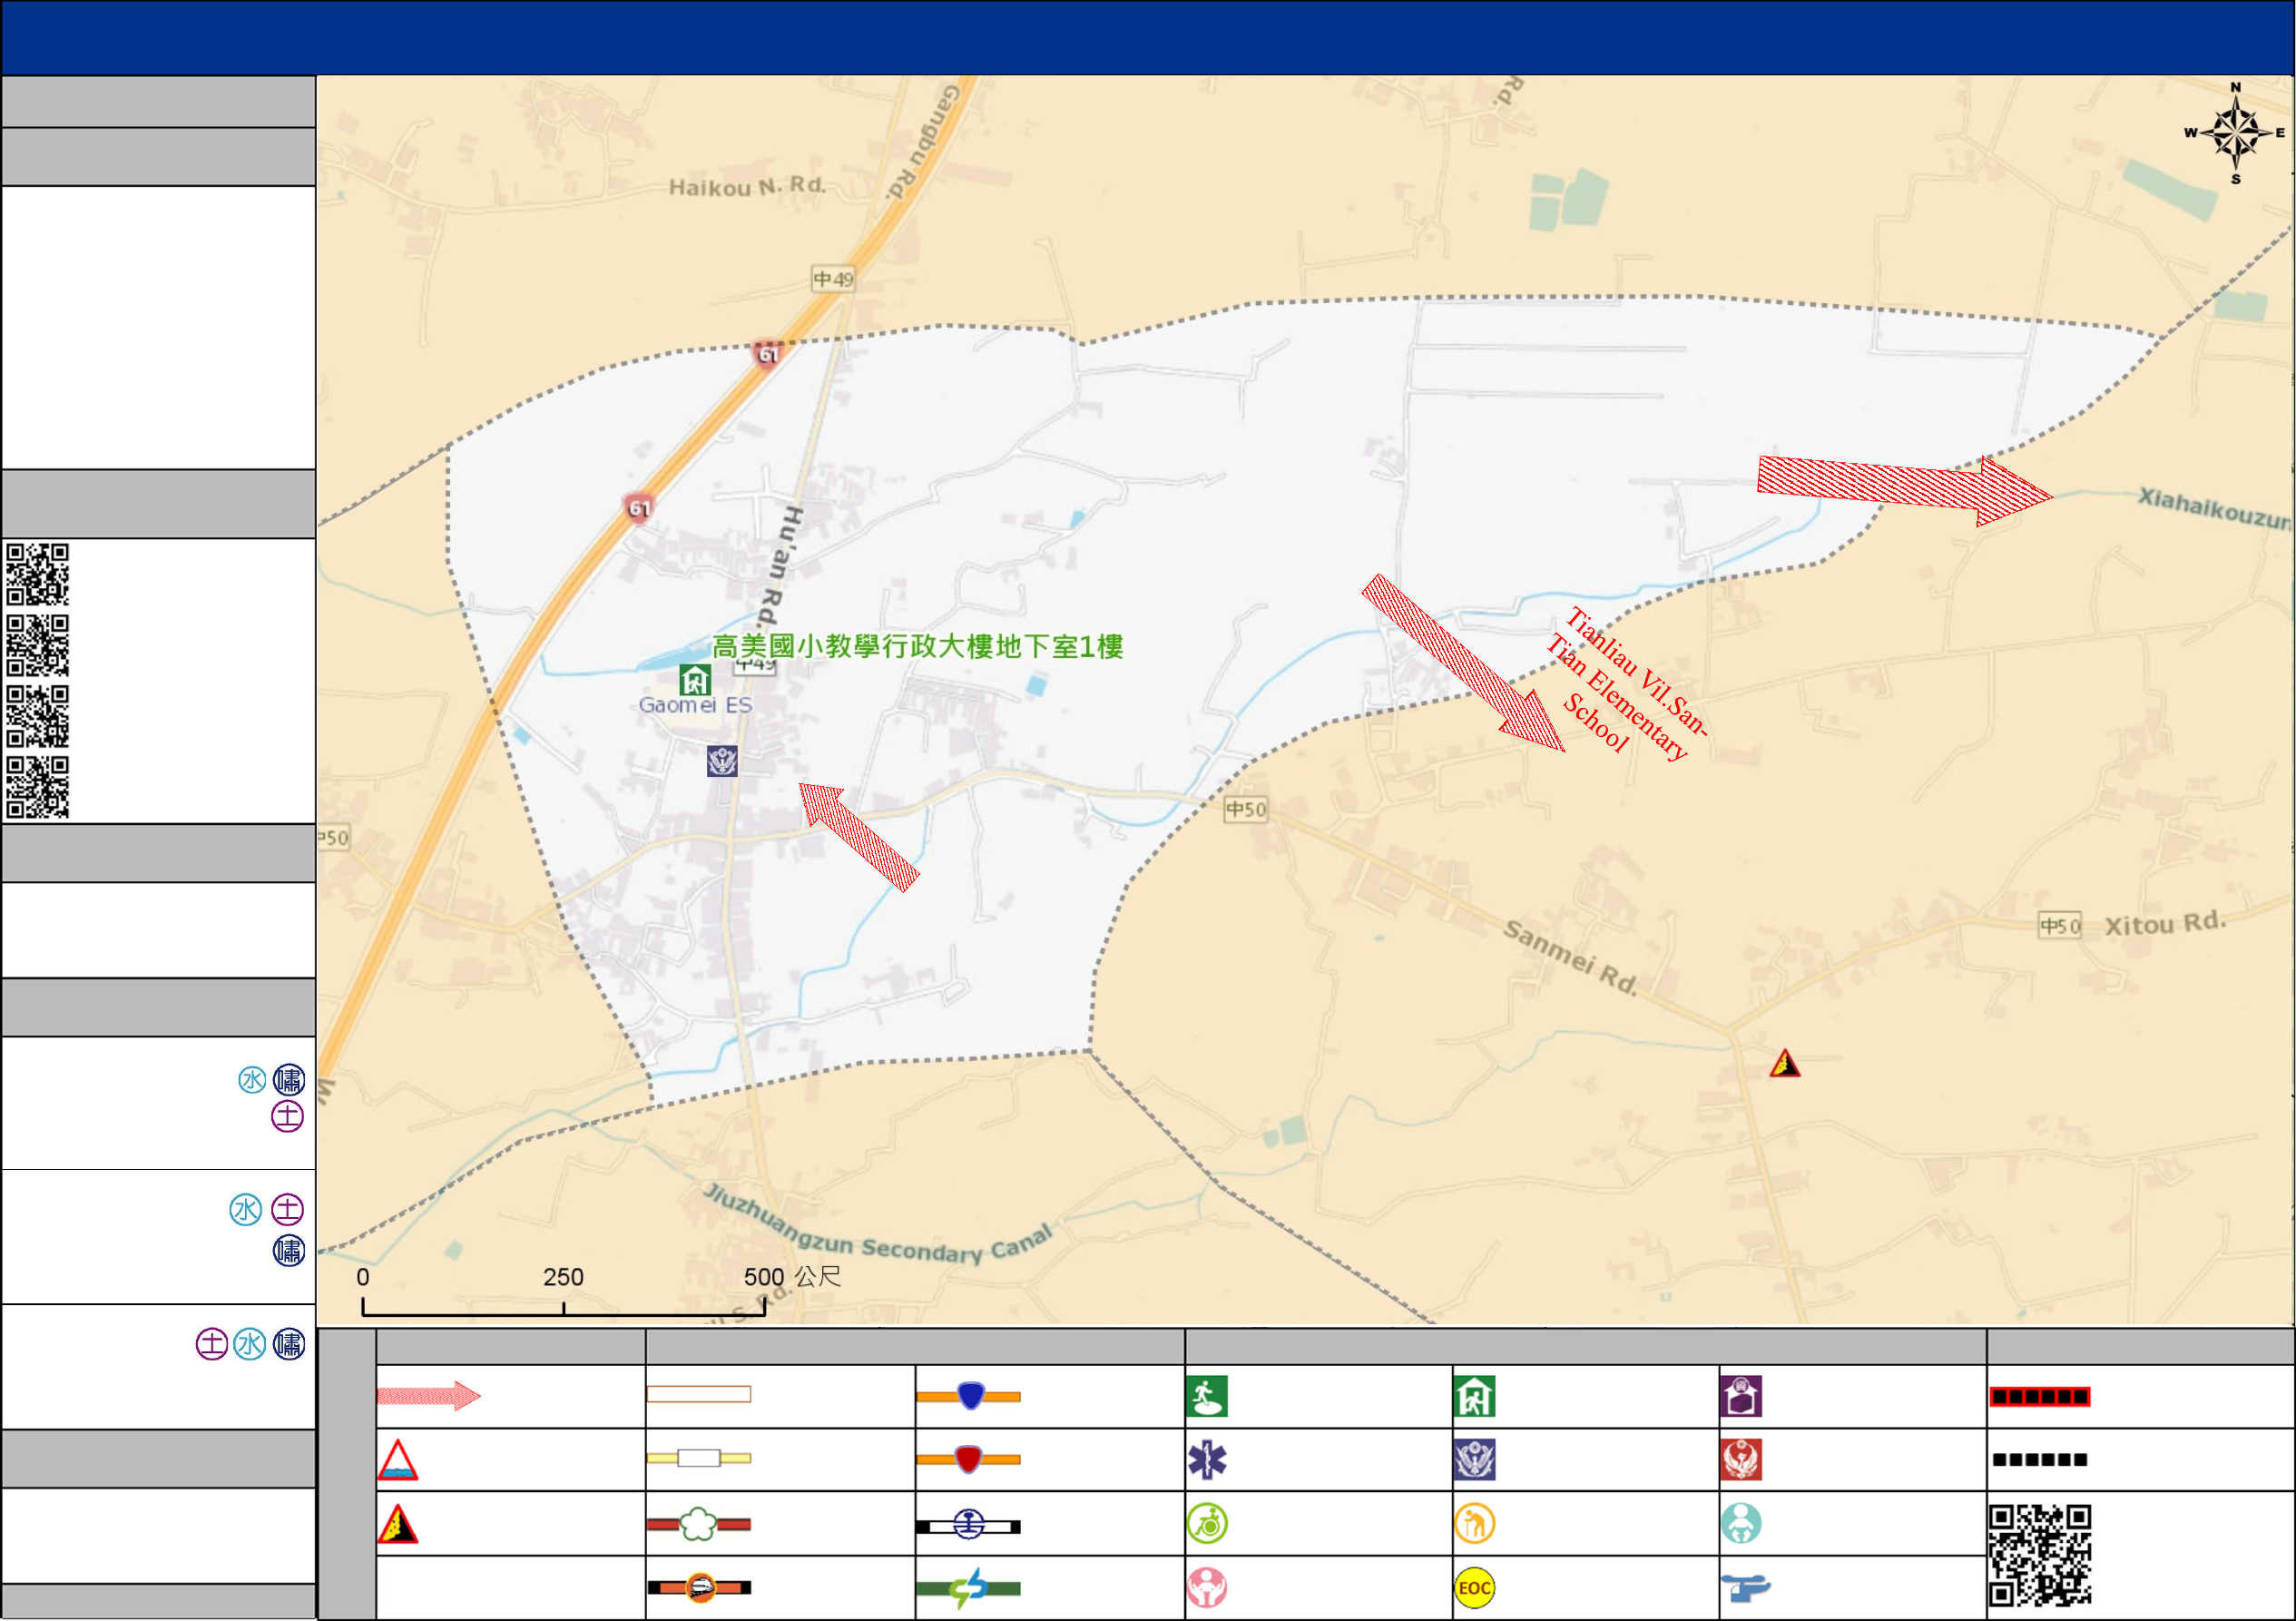Click the blue shield highway legend symbol
Viewport: 2296px width, 1621px height.
969,1395
